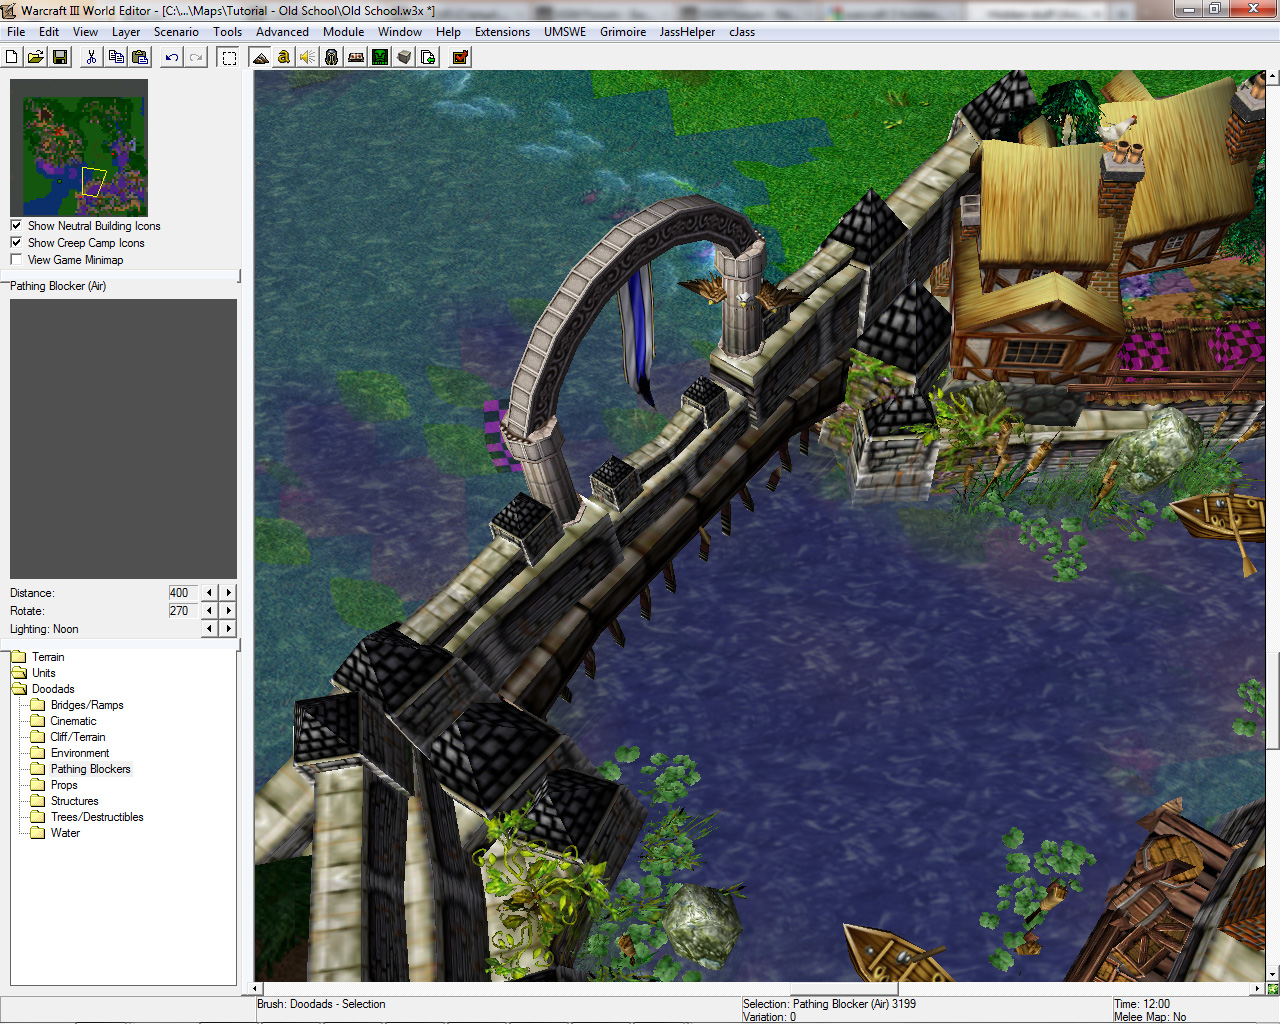The height and width of the screenshot is (1024, 1280).
Task: Open the View menu
Action: [86, 32]
